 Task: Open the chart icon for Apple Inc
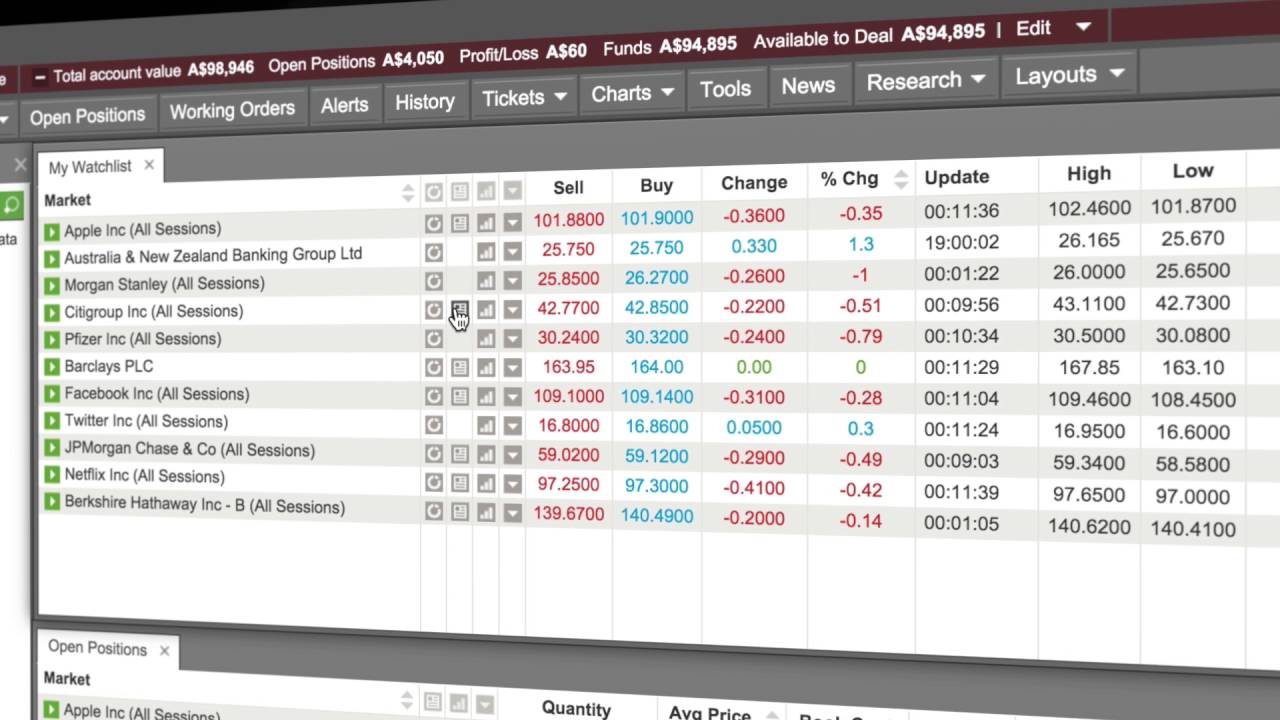click(x=486, y=223)
